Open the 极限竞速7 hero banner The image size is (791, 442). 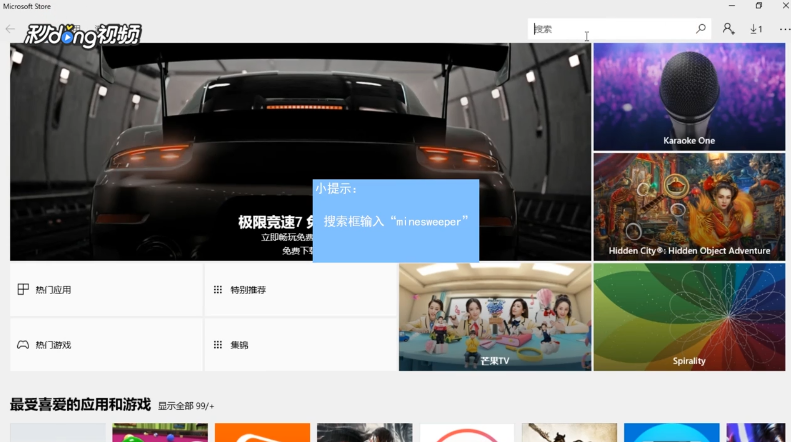tap(300, 152)
